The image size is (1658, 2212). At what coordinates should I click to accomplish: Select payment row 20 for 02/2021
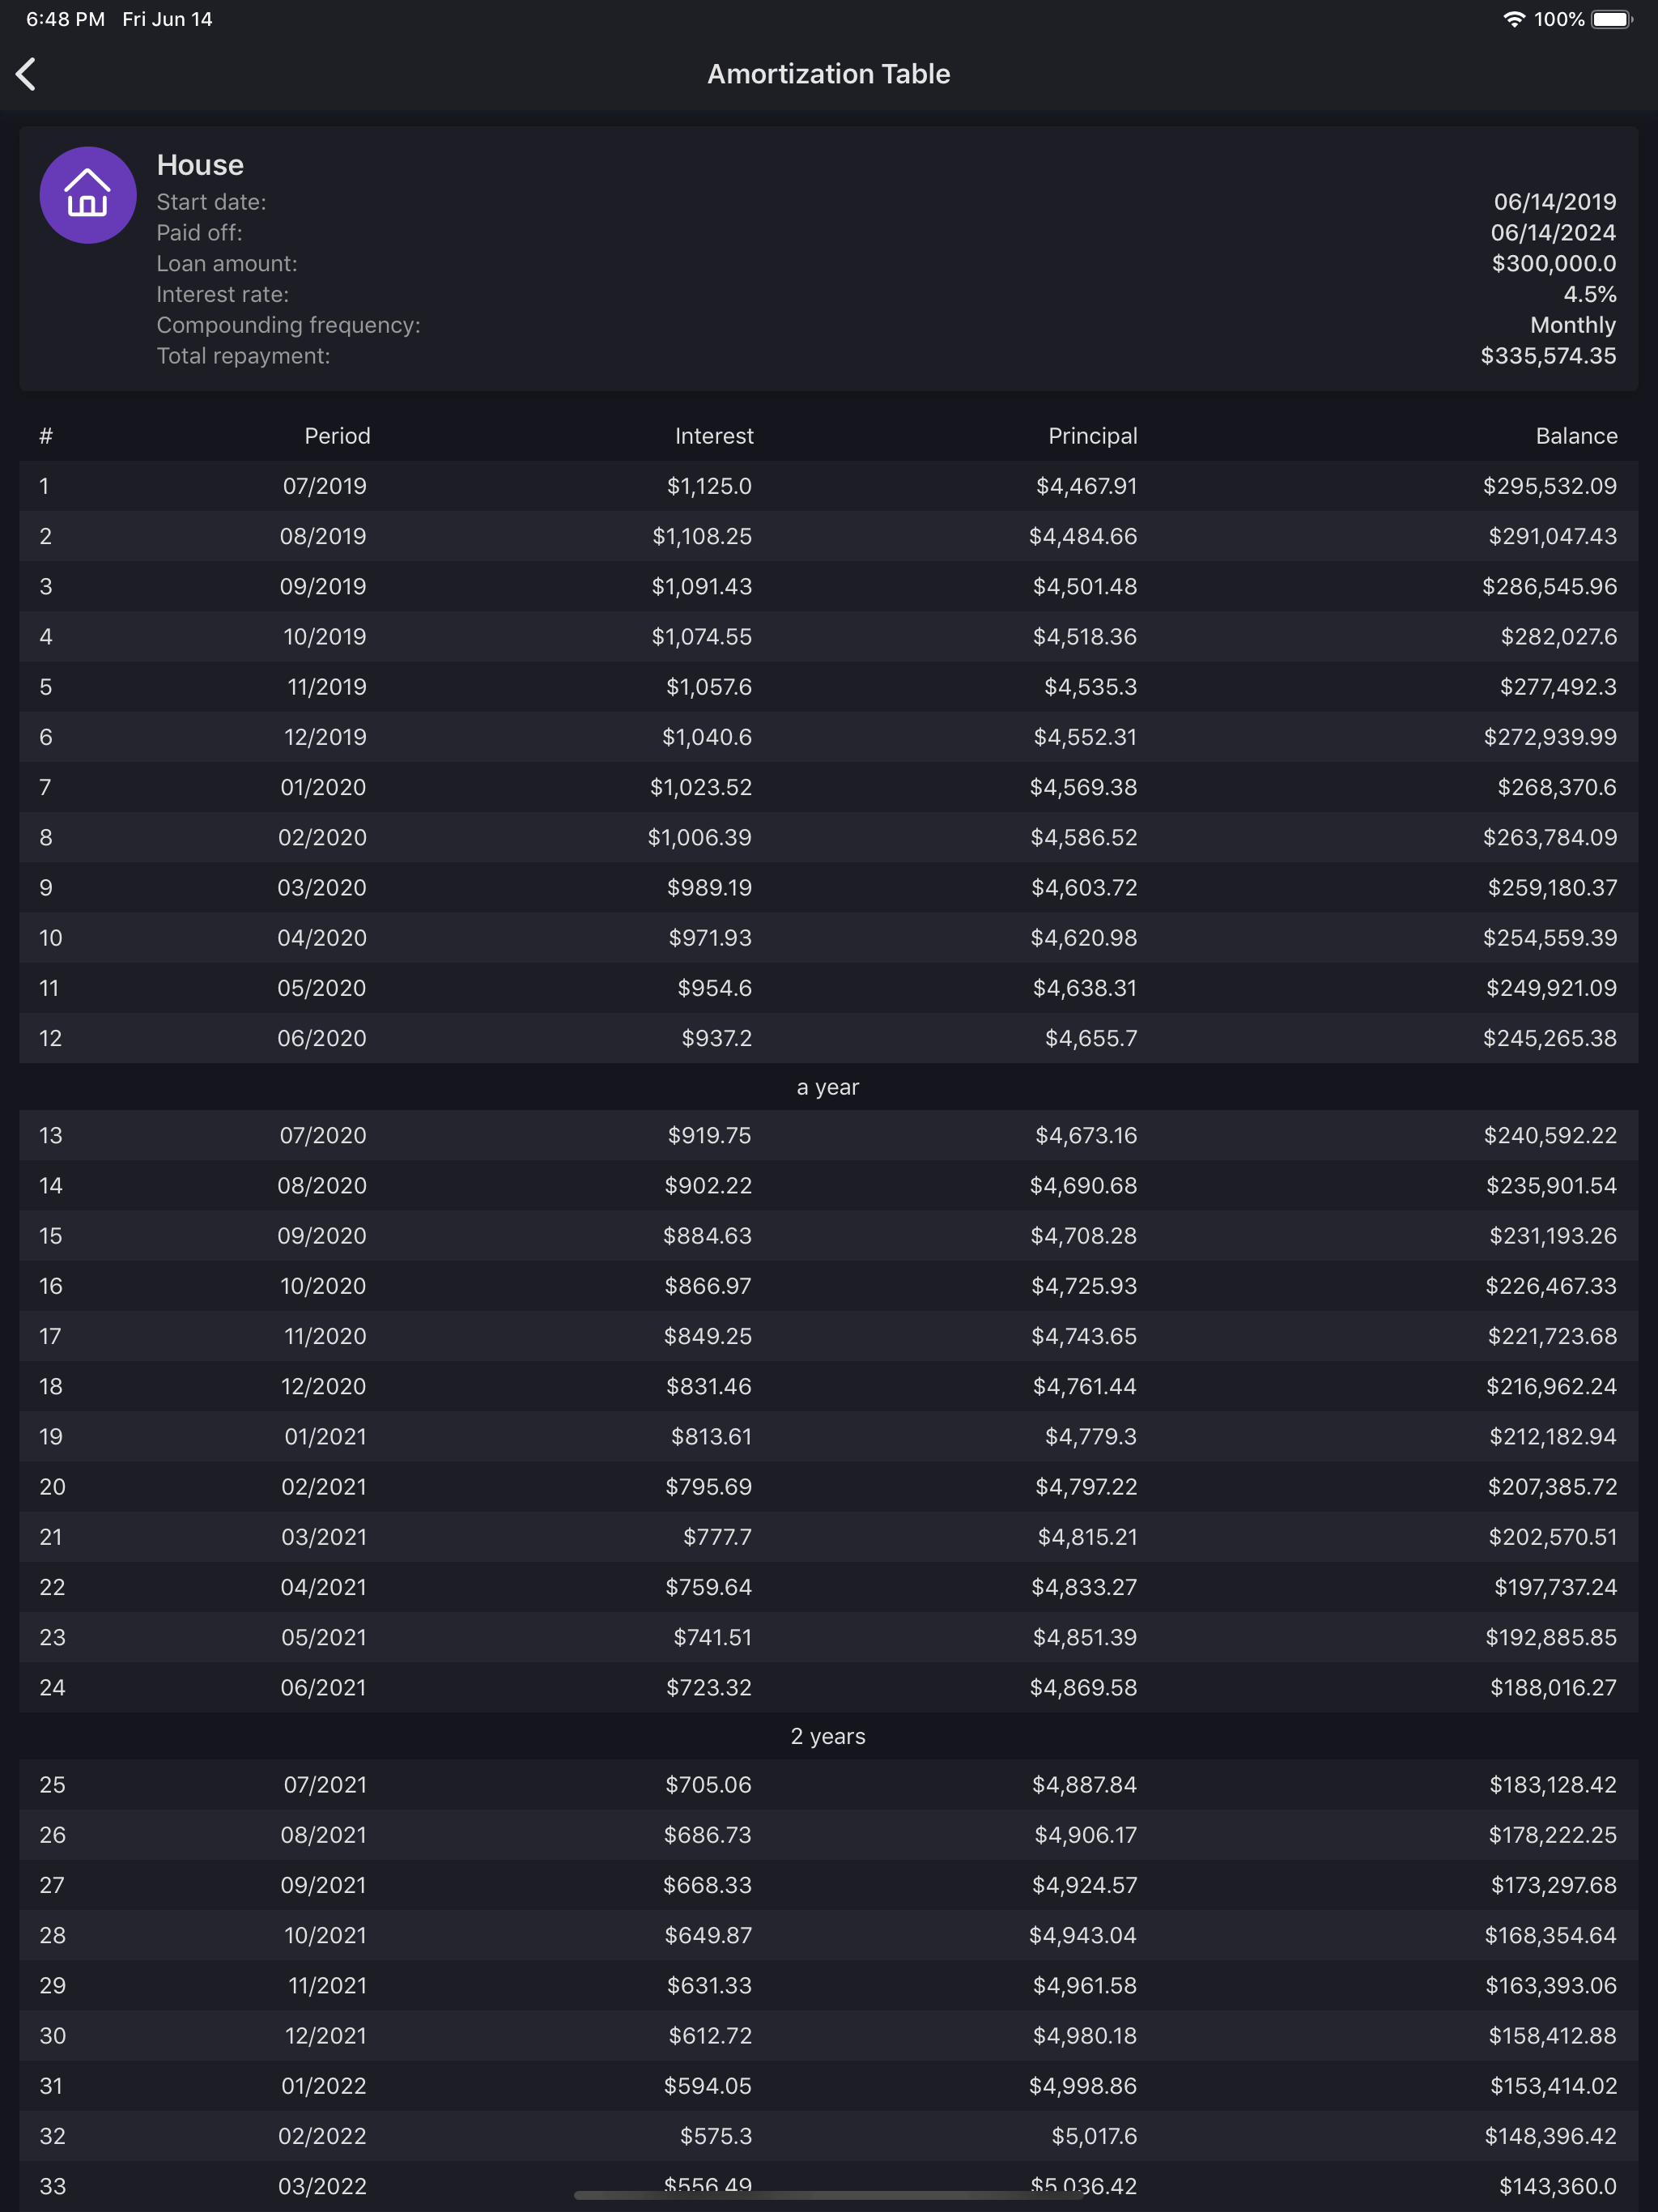[828, 1487]
